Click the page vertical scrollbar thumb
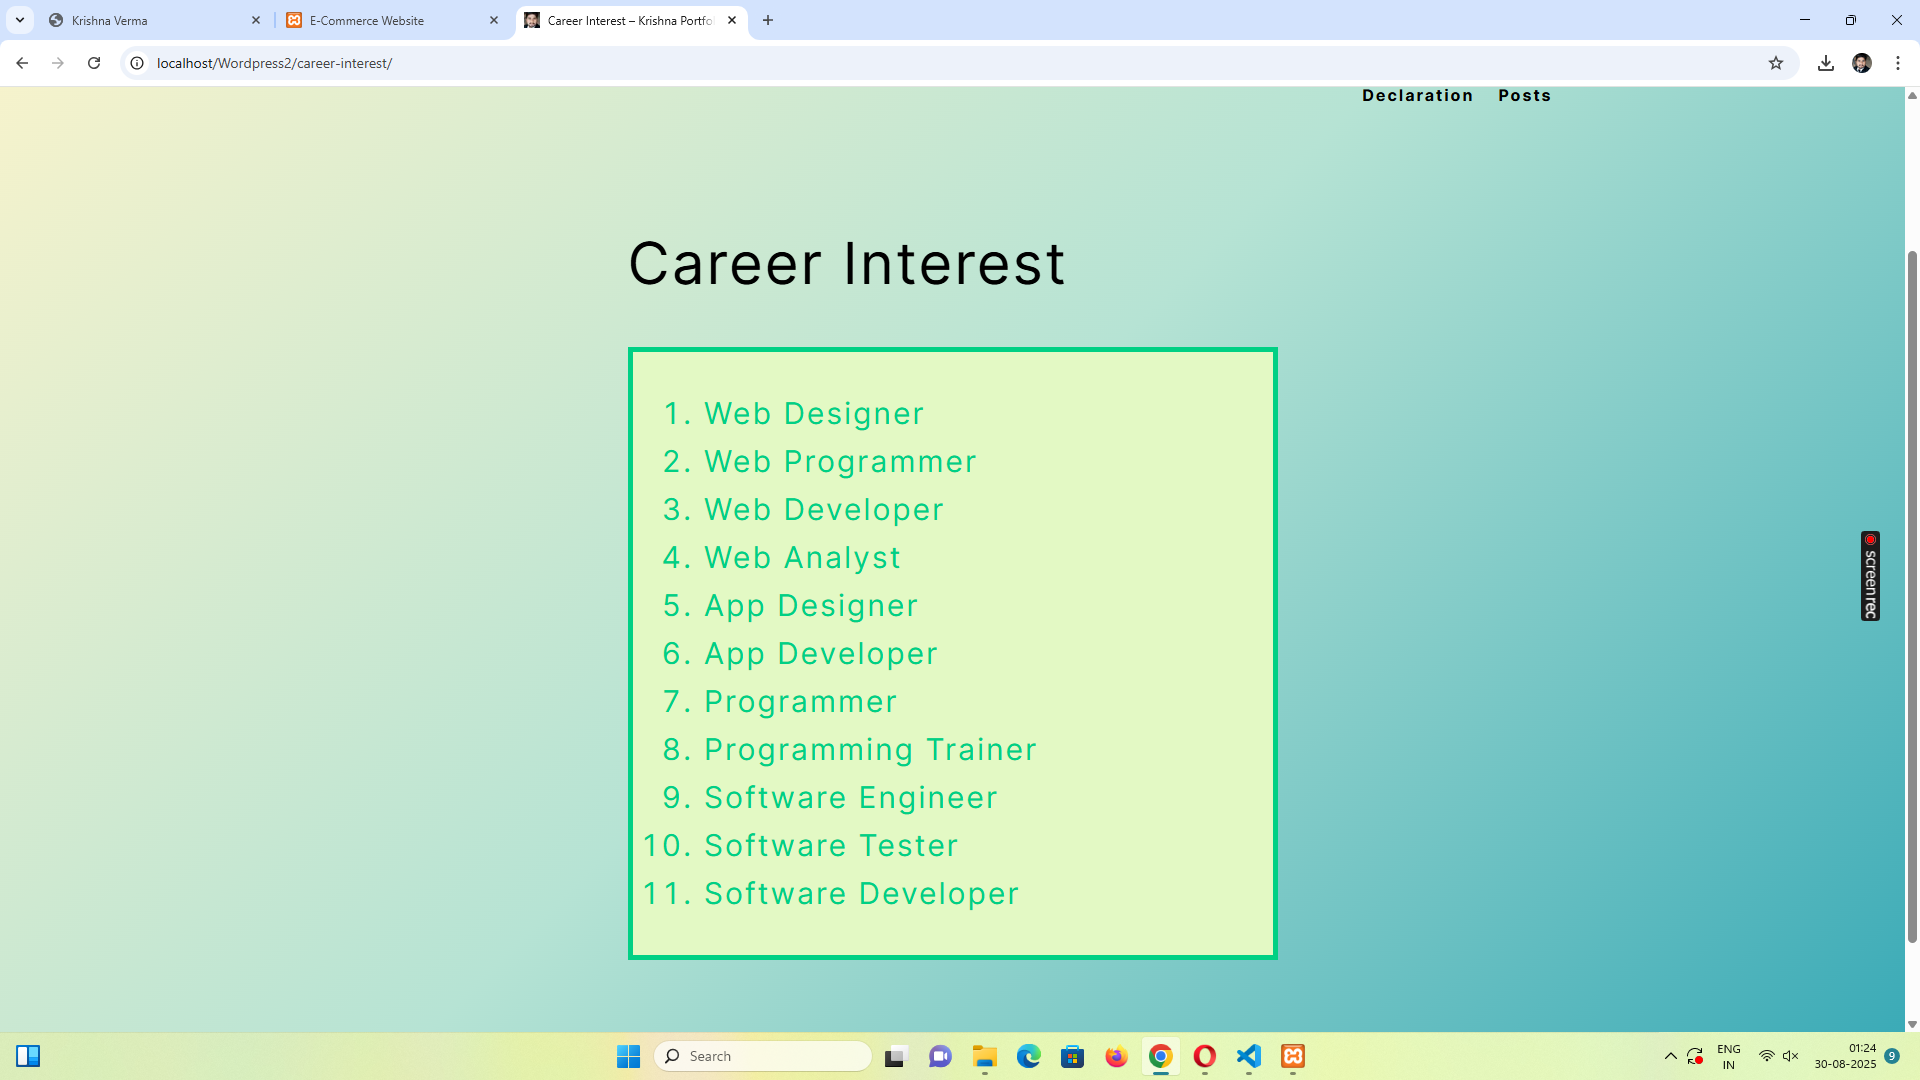Screen dimensions: 1920x1080 tap(1912, 596)
